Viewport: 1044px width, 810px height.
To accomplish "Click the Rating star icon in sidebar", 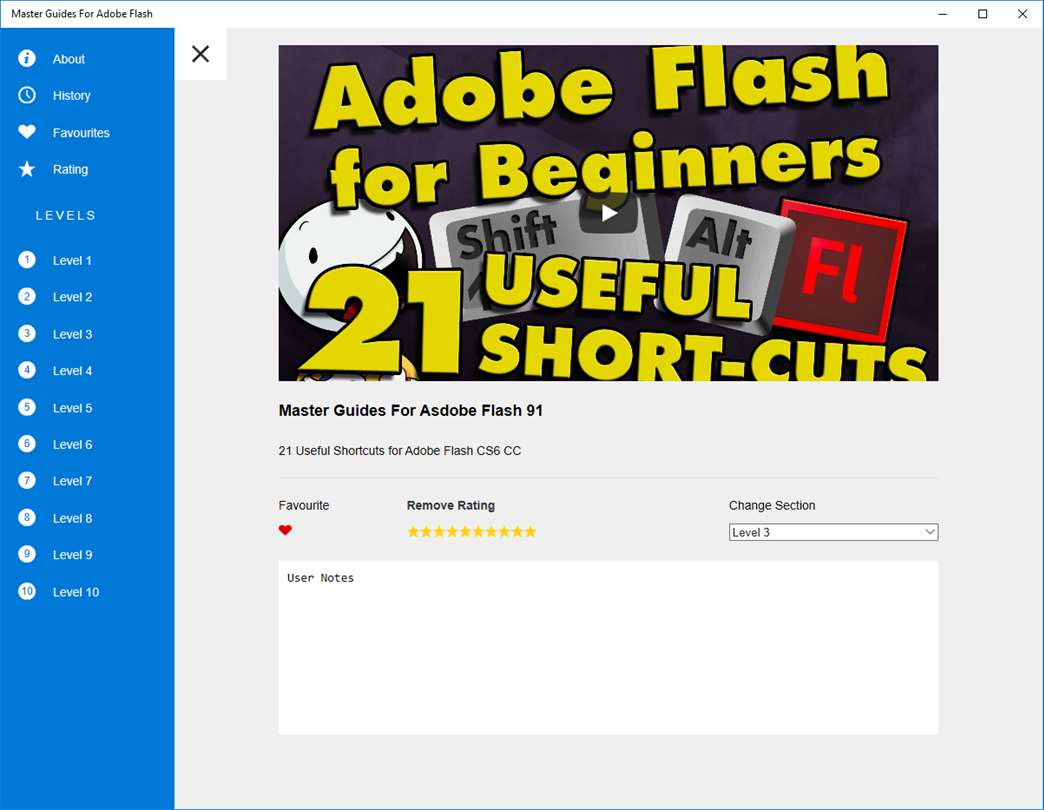I will (x=27, y=169).
